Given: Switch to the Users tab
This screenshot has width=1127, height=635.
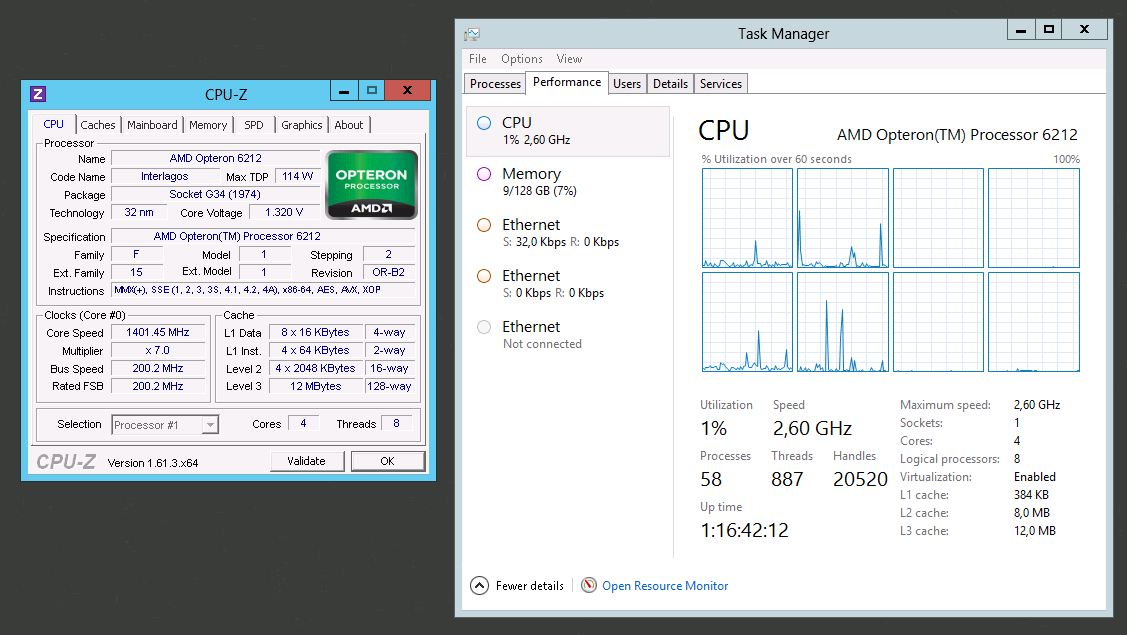Looking at the screenshot, I should (627, 83).
